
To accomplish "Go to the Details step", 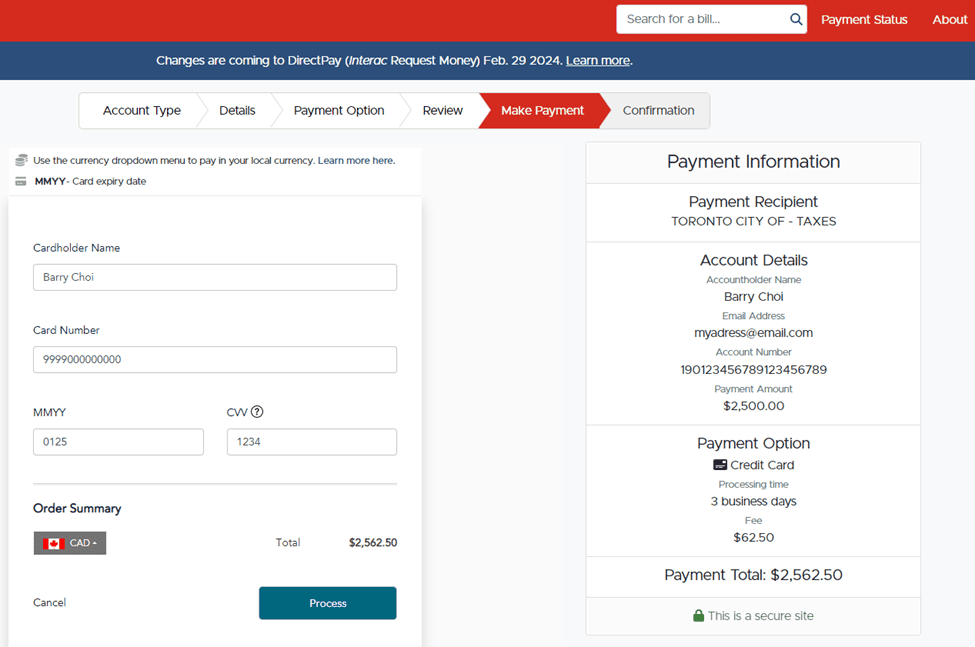I will tap(237, 111).
